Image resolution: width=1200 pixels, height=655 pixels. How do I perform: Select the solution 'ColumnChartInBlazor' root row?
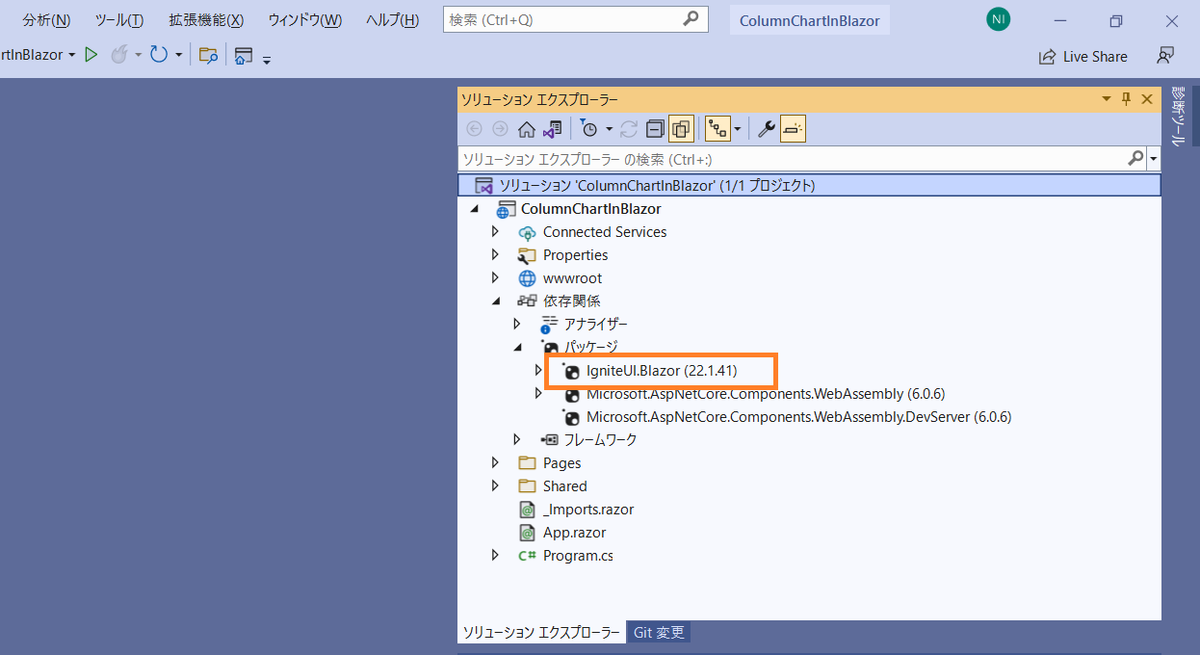(x=809, y=185)
